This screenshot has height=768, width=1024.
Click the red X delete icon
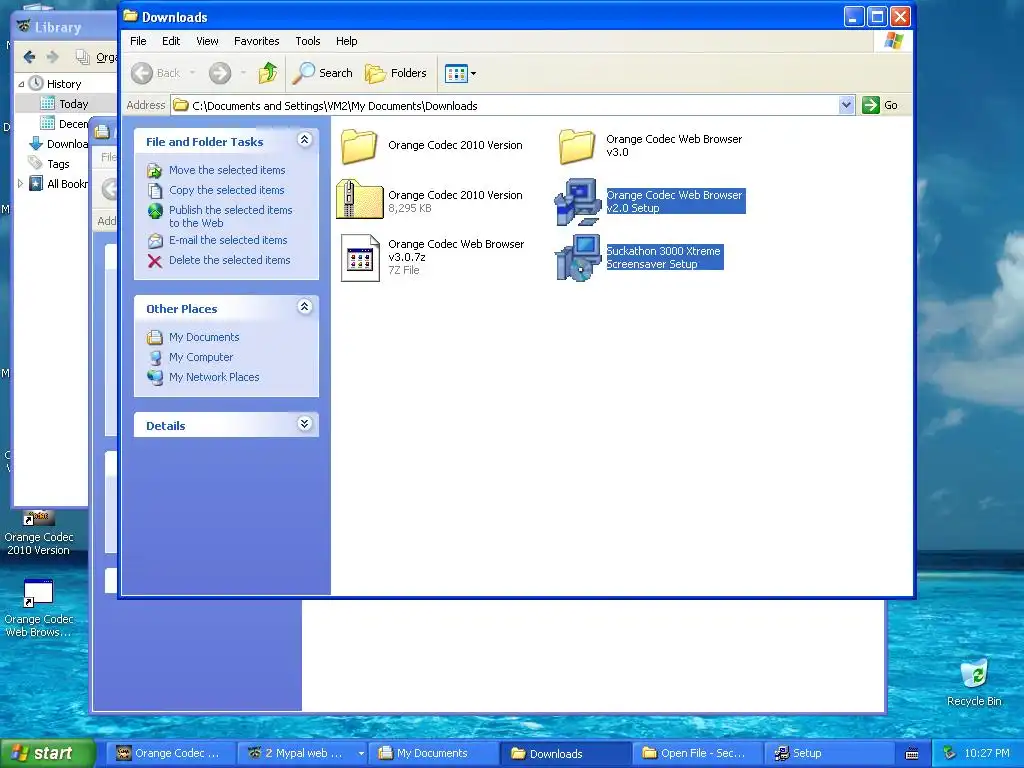(x=155, y=261)
